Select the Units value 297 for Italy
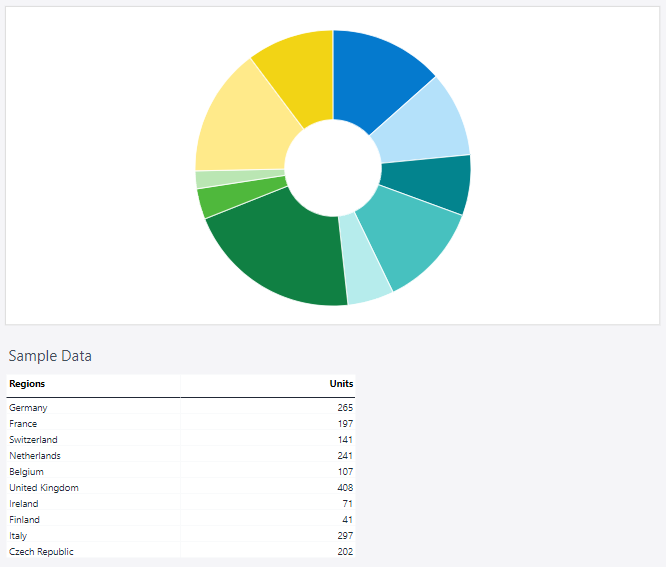The width and height of the screenshot is (666, 567). [345, 536]
